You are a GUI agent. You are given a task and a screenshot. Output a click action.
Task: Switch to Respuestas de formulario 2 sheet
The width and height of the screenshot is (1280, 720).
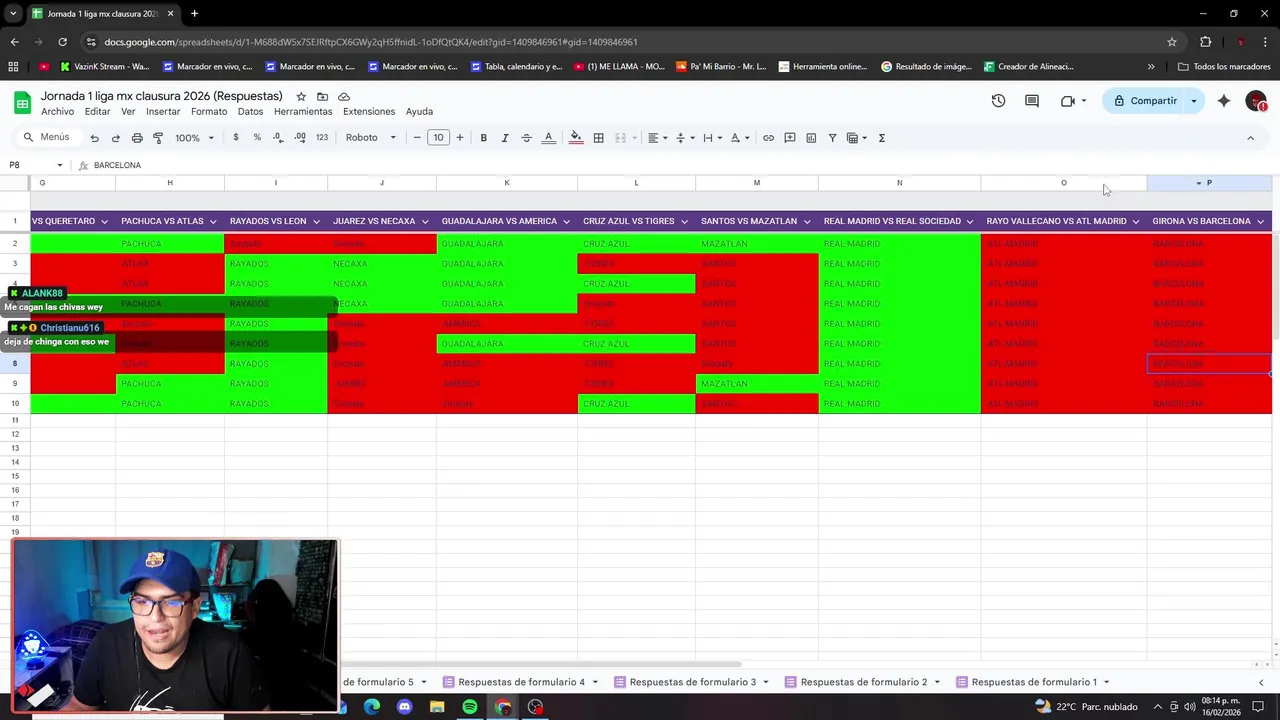(864, 682)
